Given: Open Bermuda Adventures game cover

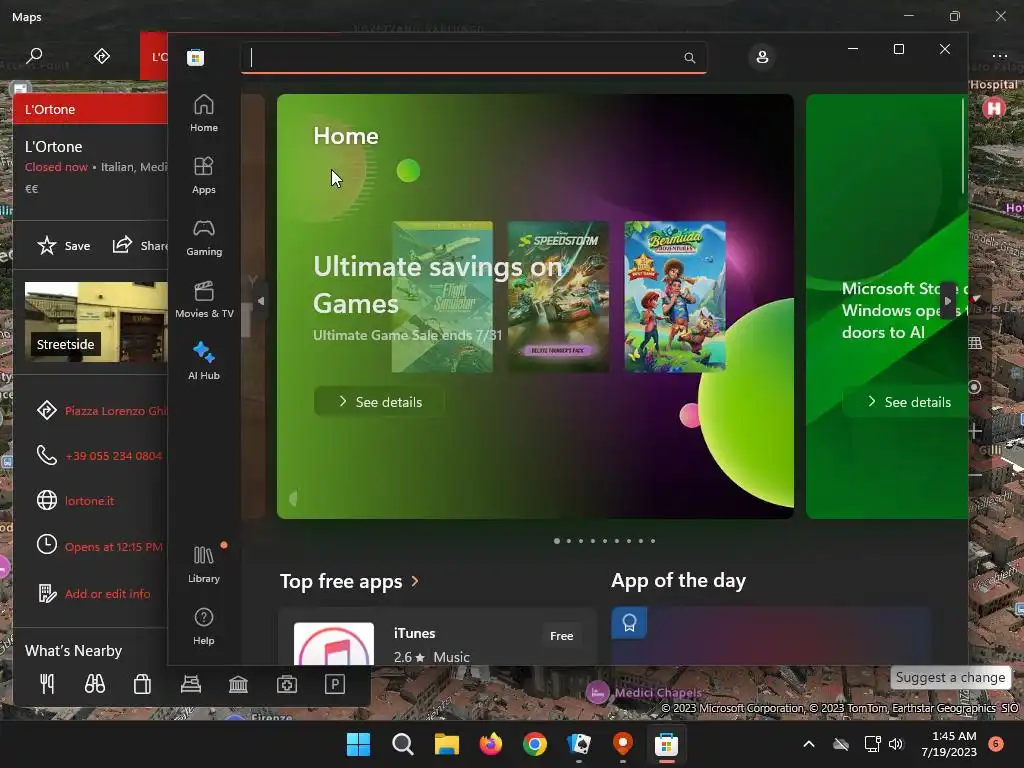Looking at the screenshot, I should tap(675, 296).
